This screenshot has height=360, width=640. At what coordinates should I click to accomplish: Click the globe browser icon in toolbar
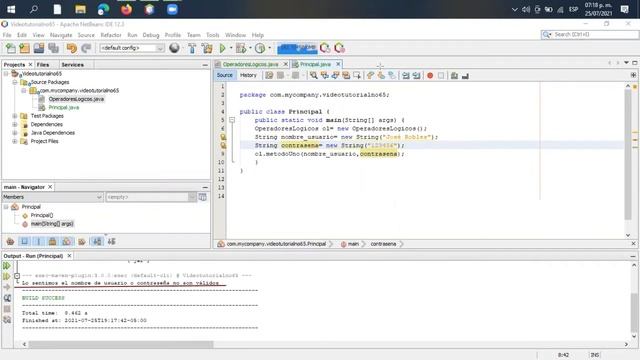pos(174,48)
